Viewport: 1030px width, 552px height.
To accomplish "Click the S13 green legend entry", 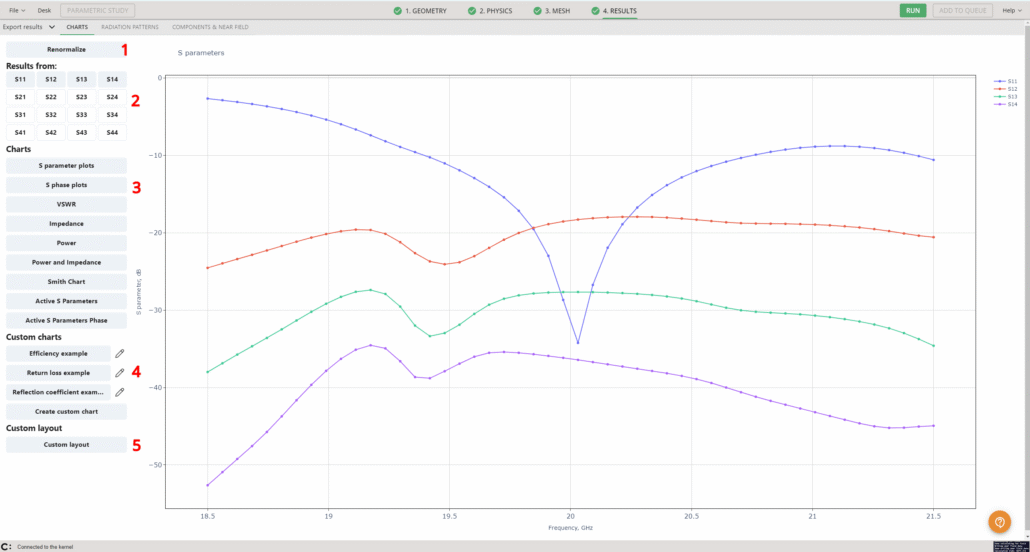I will (x=1006, y=96).
